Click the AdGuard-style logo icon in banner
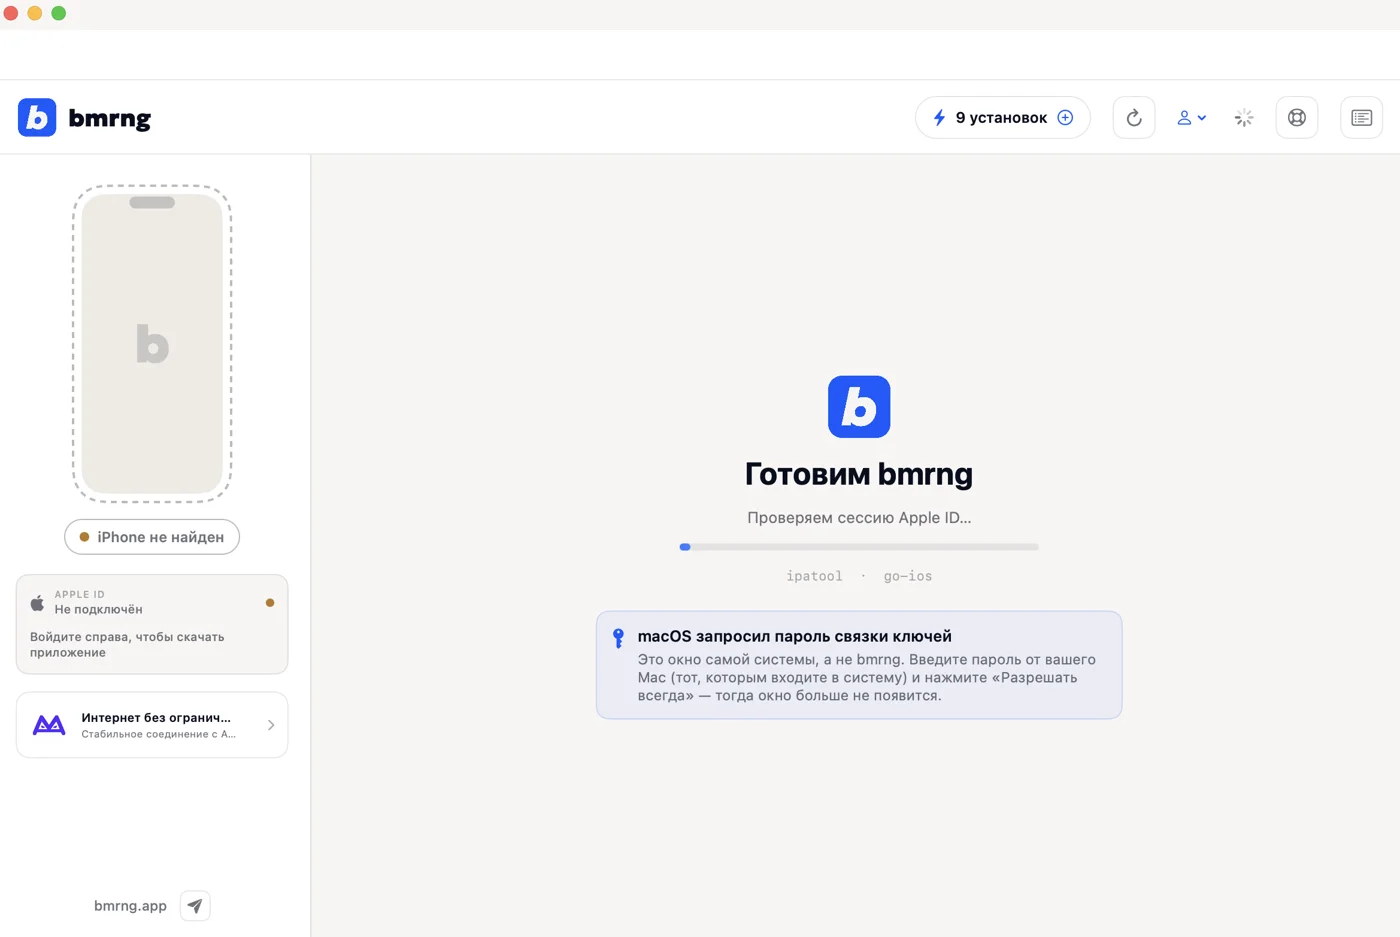 [49, 725]
